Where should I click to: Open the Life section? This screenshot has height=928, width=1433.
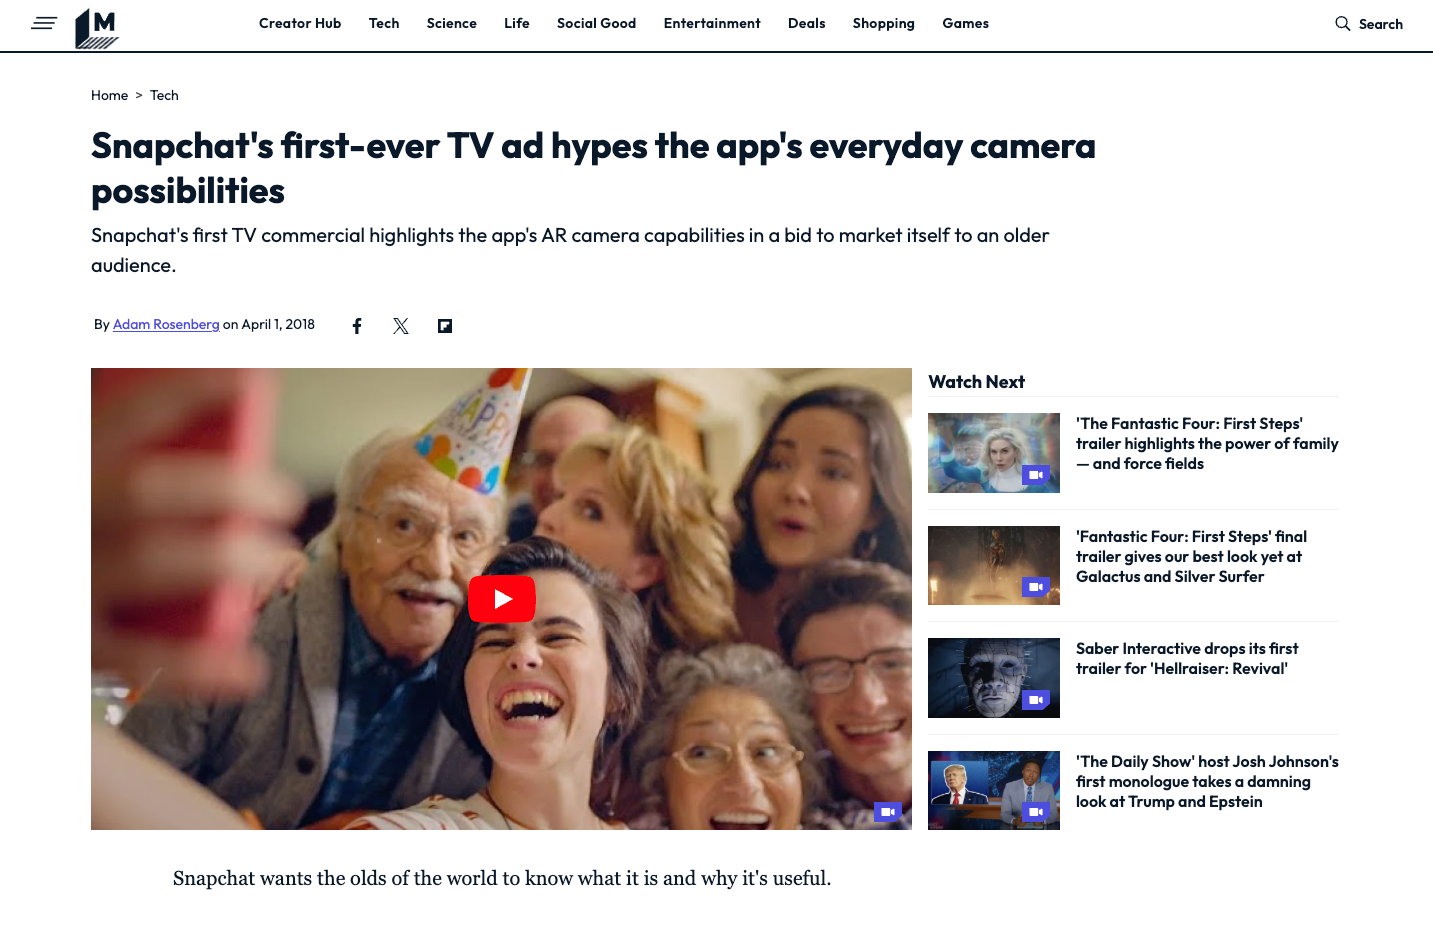(517, 23)
